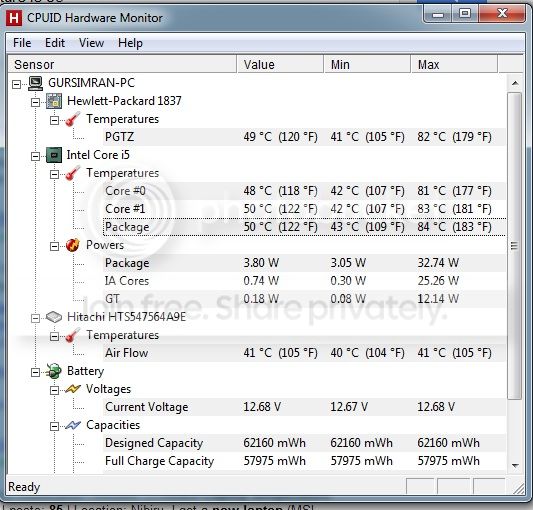Click the CPU chip icon beside Intel Core i5
This screenshot has height=510, width=533.
54,155
